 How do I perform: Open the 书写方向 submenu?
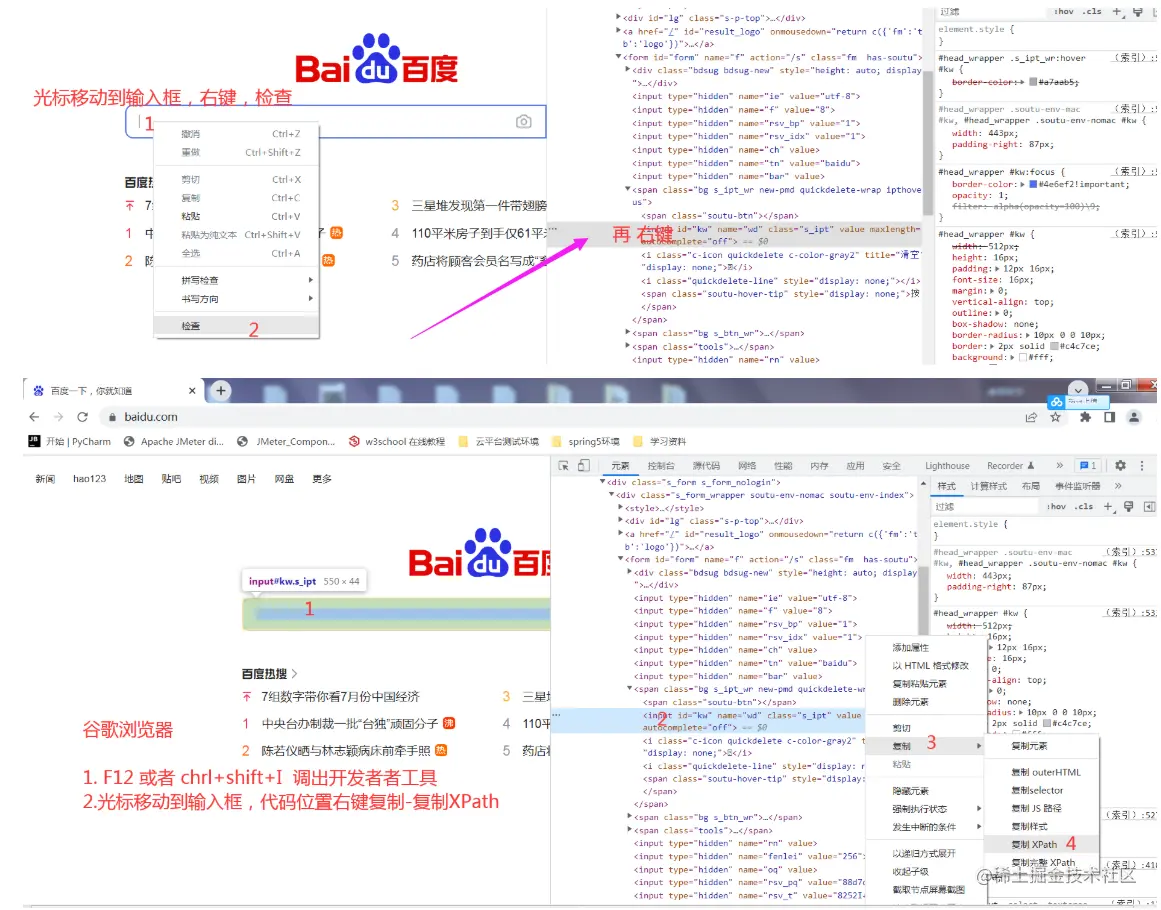tap(237, 299)
